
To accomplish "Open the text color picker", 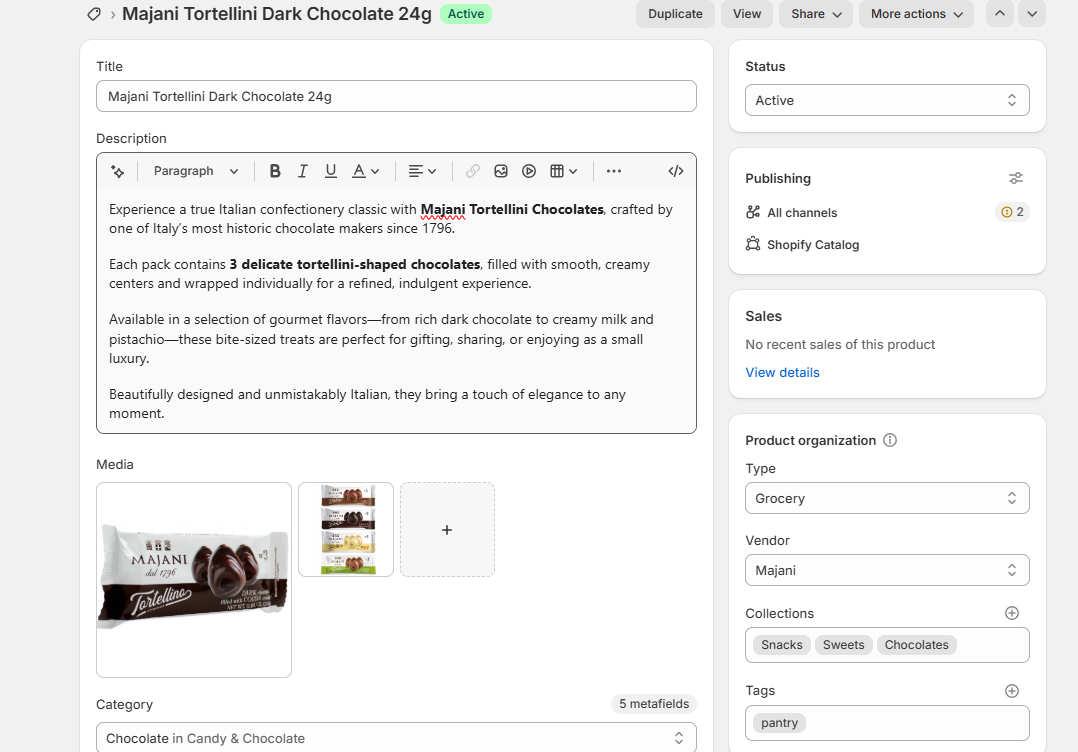I will pyautogui.click(x=365, y=171).
